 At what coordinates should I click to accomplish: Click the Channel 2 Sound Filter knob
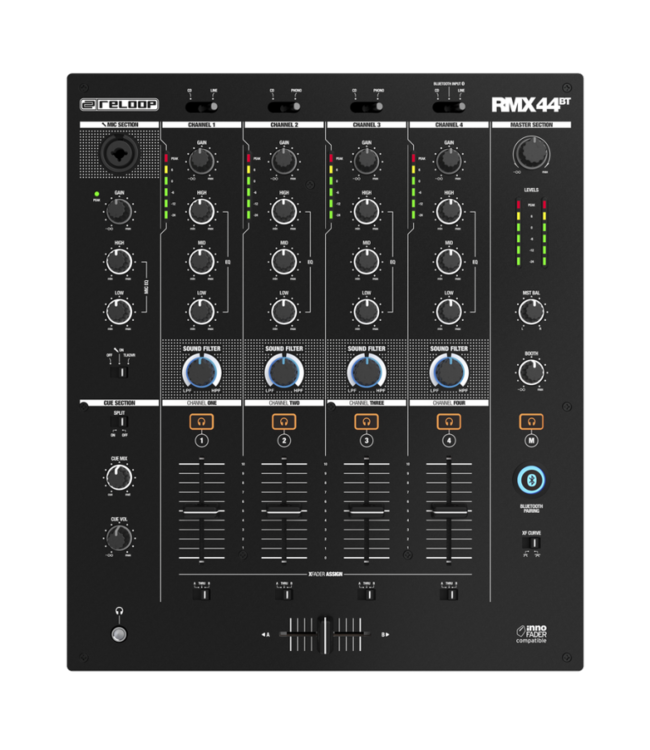point(284,372)
